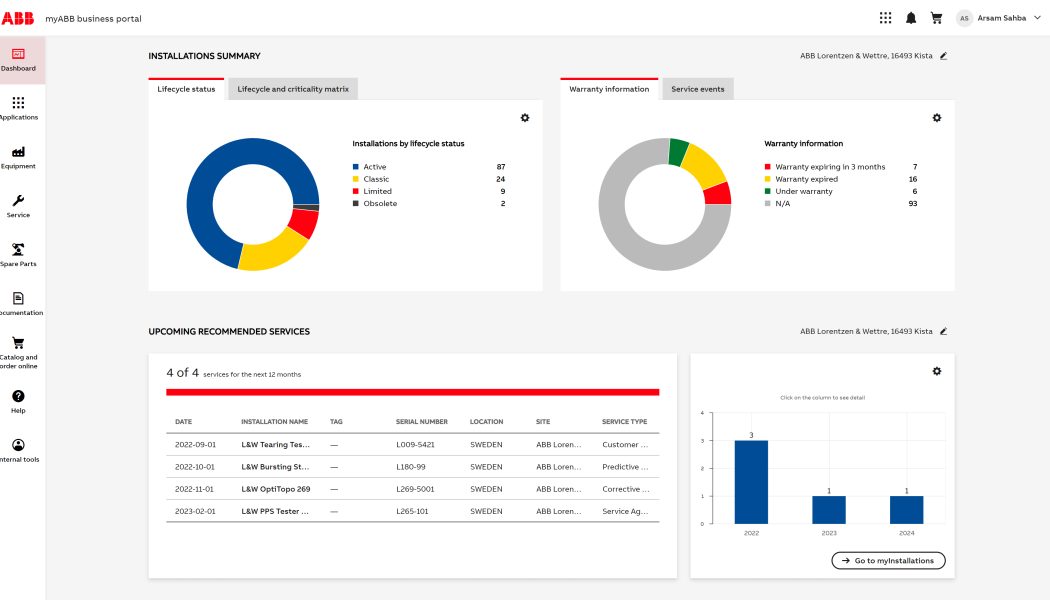Open the L&W OptiTopo 269 installation
Screen dimensions: 1050x600
point(276,489)
